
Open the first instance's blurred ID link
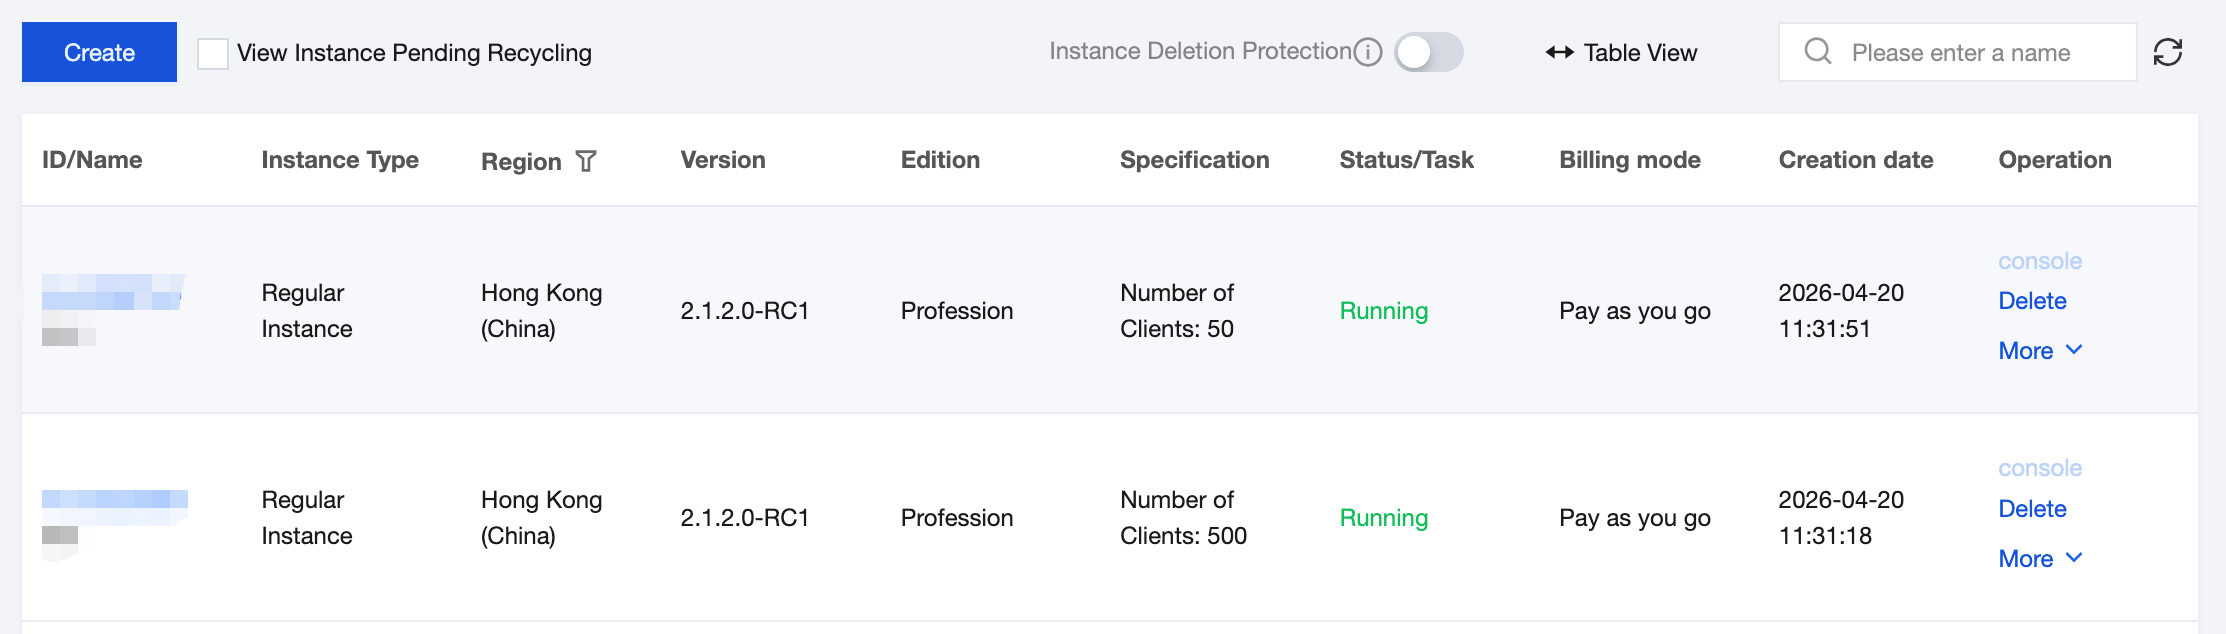pyautogui.click(x=113, y=292)
